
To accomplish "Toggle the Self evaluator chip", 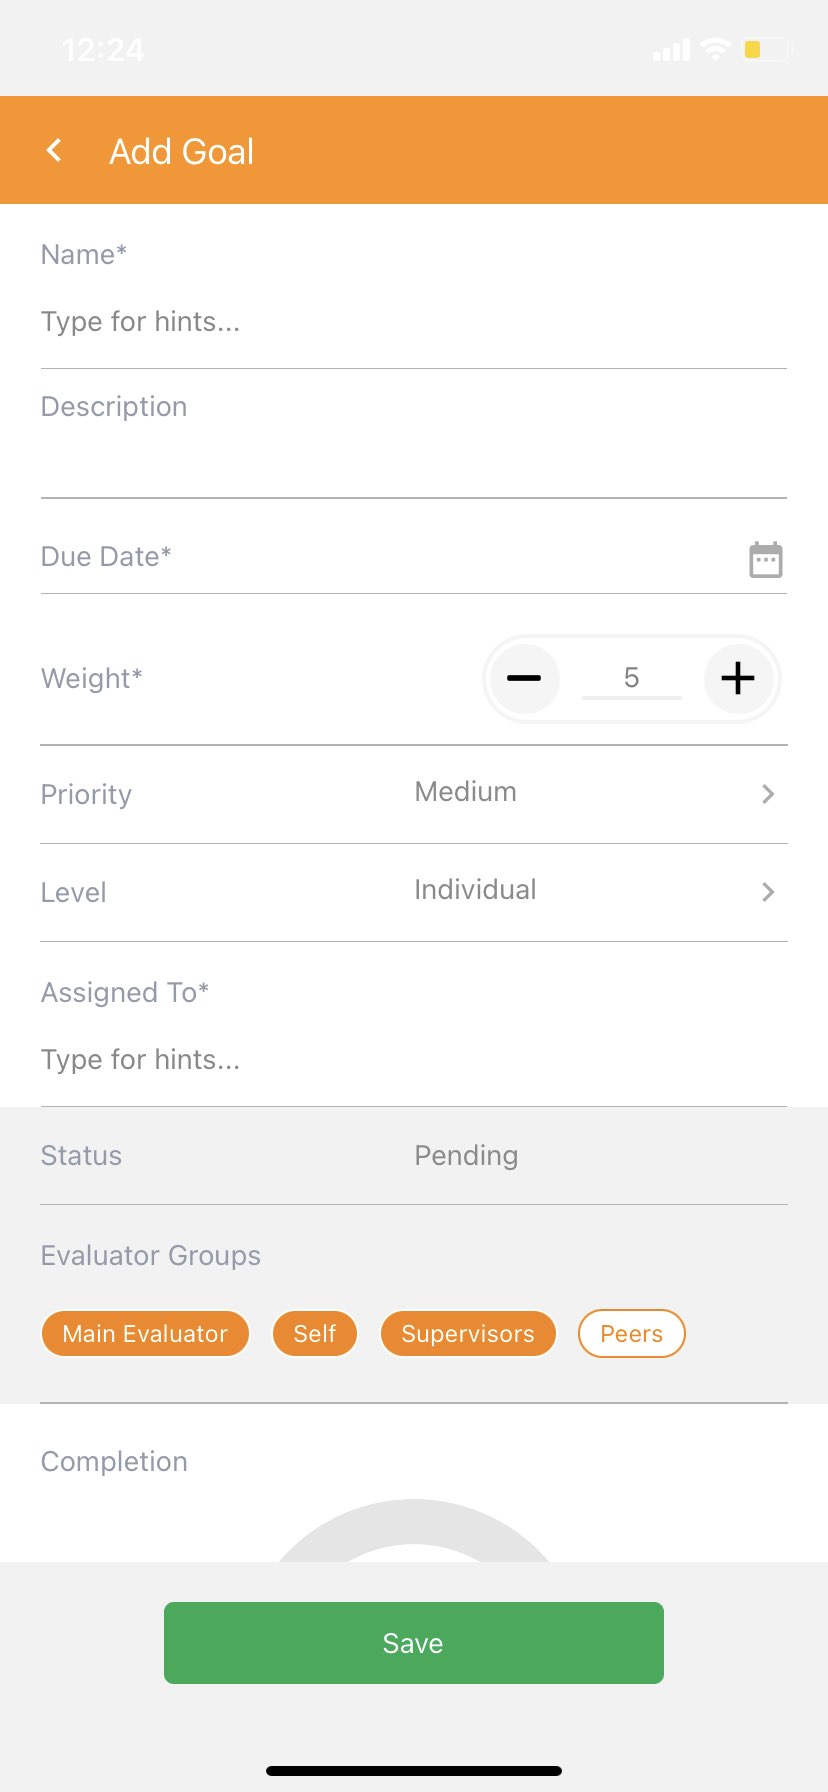I will [x=315, y=1334].
